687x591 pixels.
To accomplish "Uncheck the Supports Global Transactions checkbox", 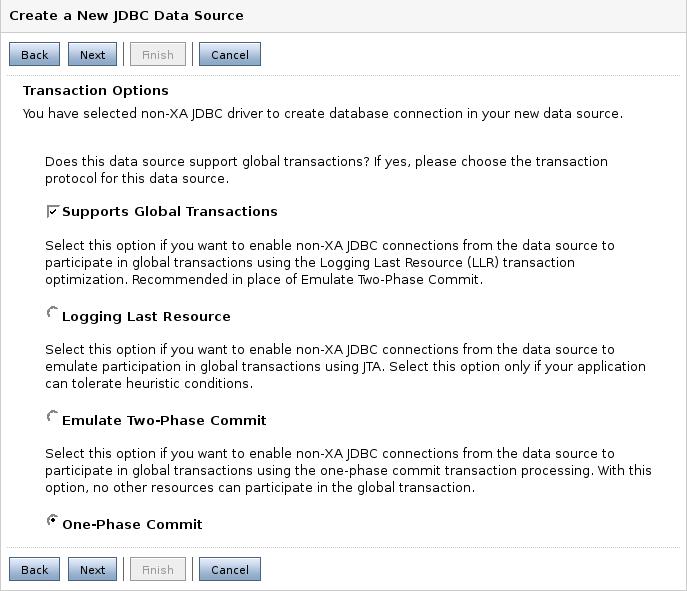I will 52,211.
